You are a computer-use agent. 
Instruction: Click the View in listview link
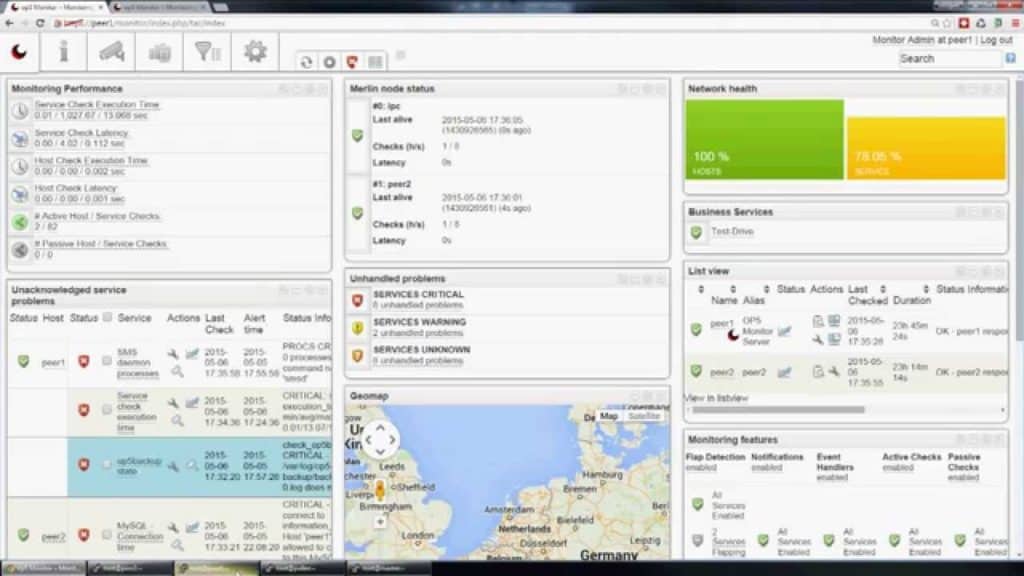point(717,398)
